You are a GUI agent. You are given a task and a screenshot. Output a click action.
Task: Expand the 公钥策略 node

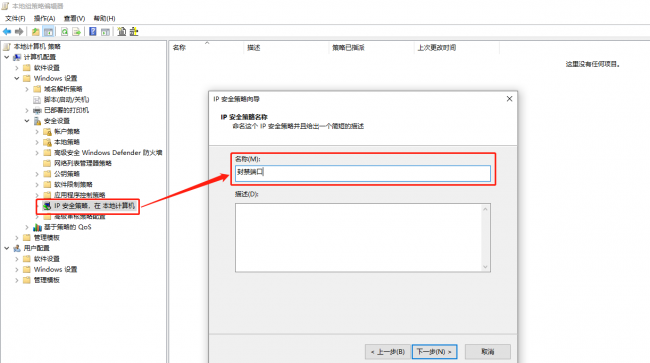point(37,174)
